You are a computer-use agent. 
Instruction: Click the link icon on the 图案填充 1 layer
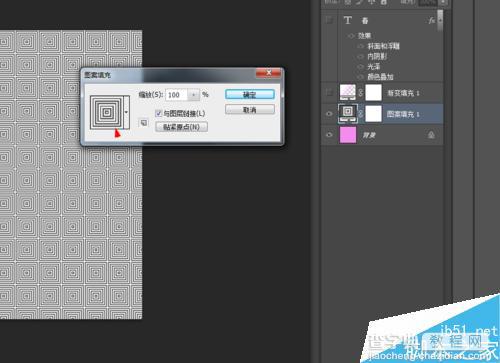pyautogui.click(x=361, y=114)
